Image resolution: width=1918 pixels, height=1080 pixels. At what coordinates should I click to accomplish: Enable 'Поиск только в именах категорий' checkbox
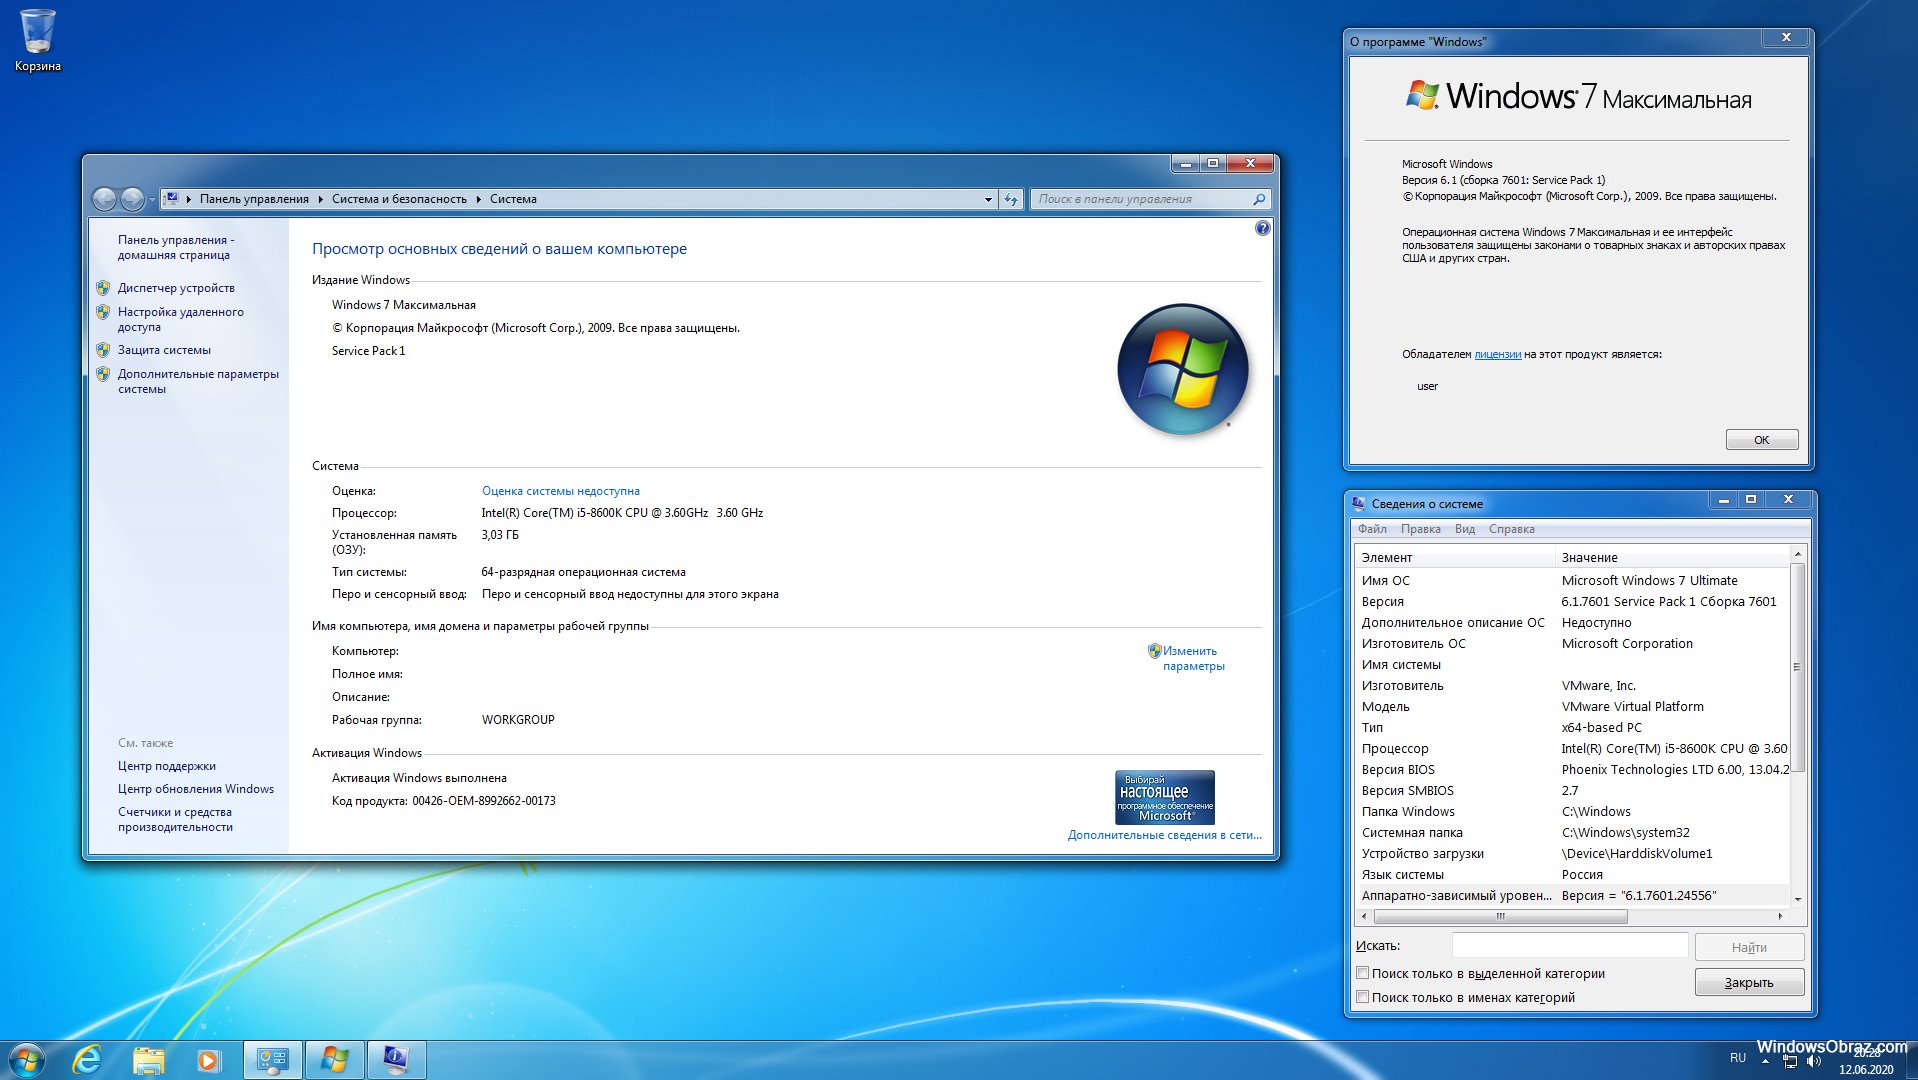[1362, 997]
